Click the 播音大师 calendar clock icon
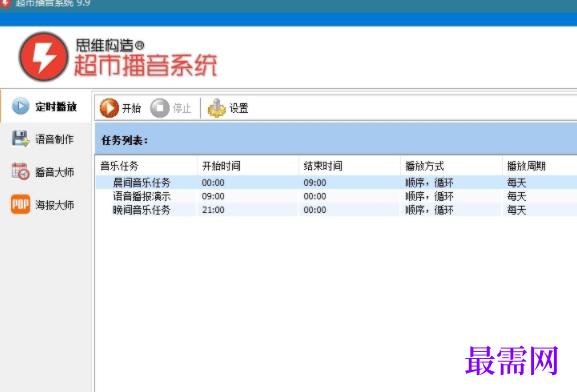 coord(21,172)
